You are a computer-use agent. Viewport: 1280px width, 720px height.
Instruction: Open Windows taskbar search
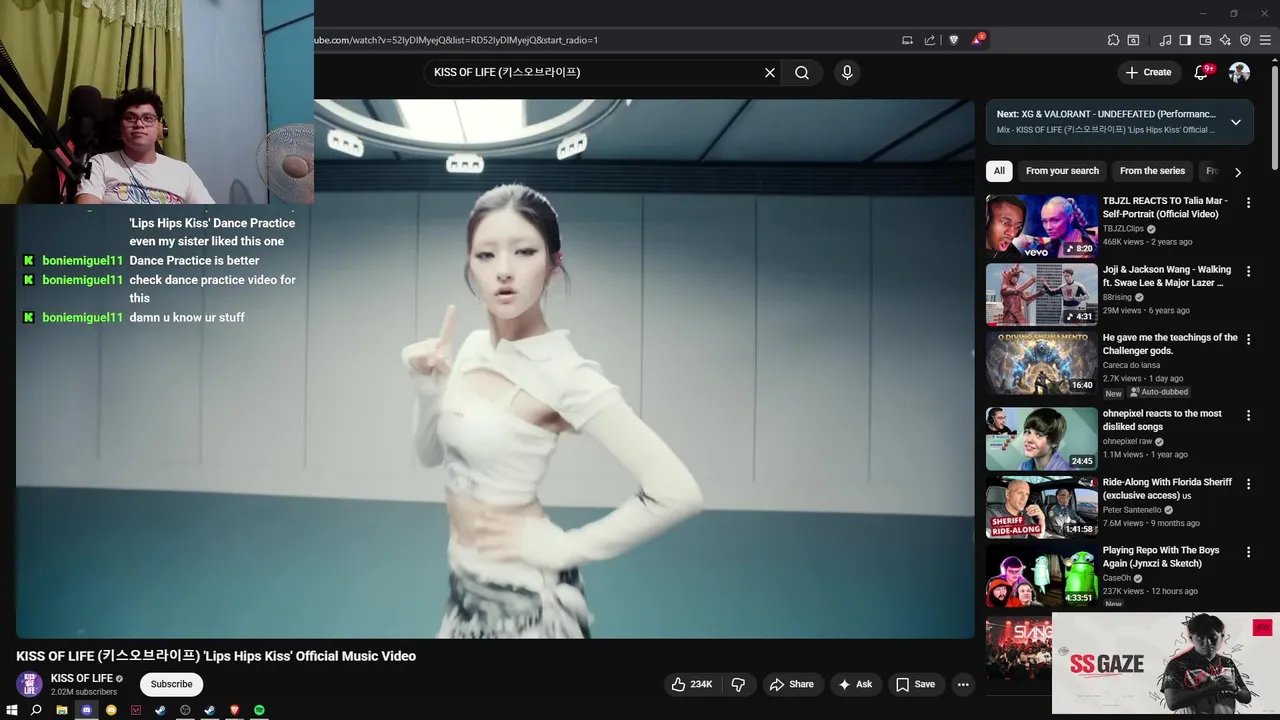pyautogui.click(x=36, y=710)
